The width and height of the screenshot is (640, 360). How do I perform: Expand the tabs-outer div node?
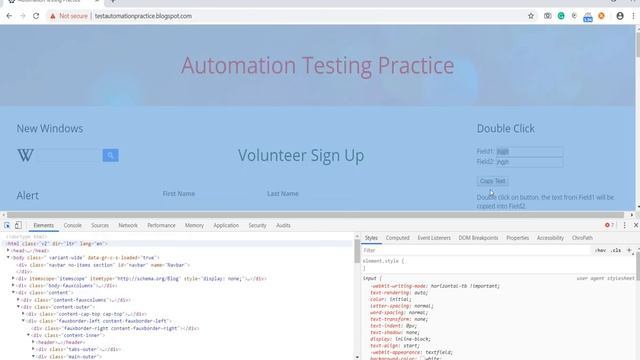pyautogui.click(x=33, y=349)
